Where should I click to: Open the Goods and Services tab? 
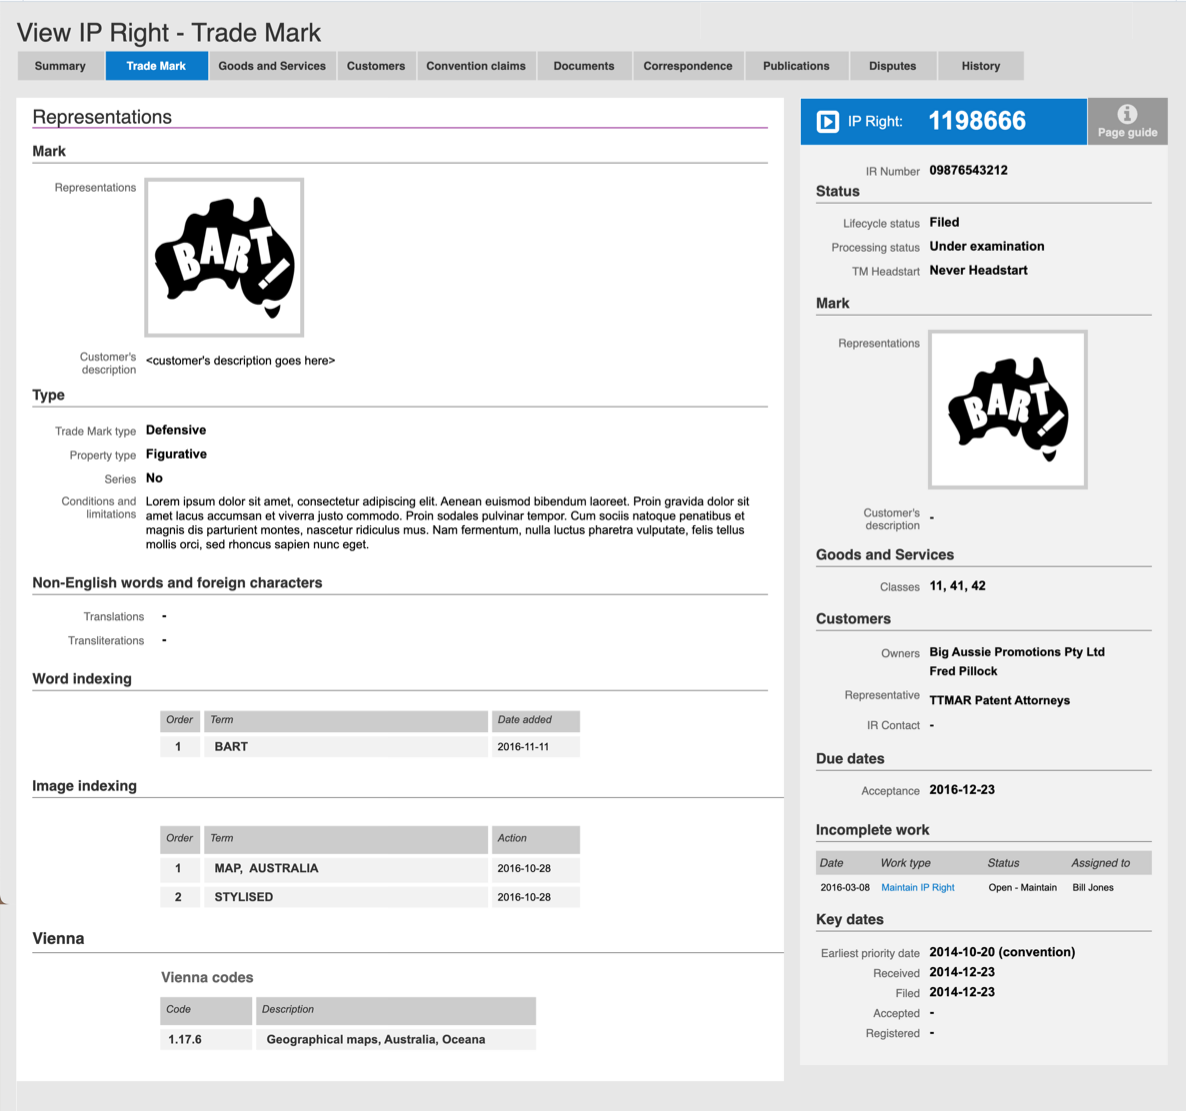tap(272, 66)
